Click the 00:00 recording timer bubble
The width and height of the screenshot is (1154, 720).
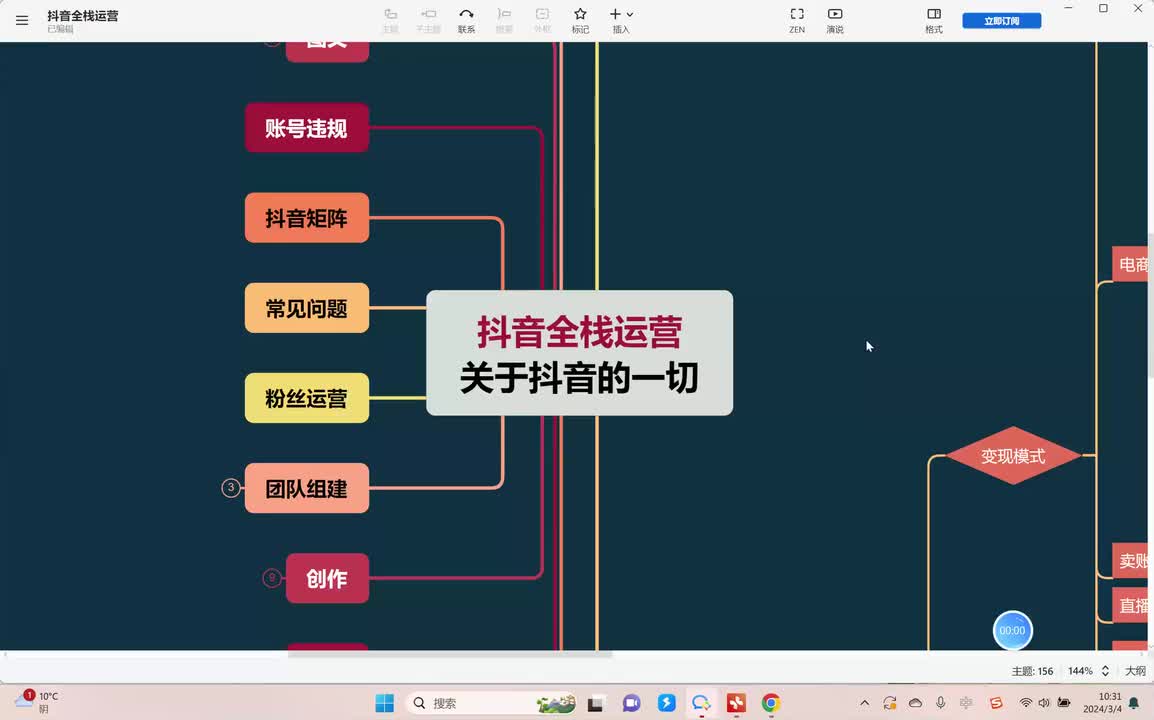point(1013,631)
